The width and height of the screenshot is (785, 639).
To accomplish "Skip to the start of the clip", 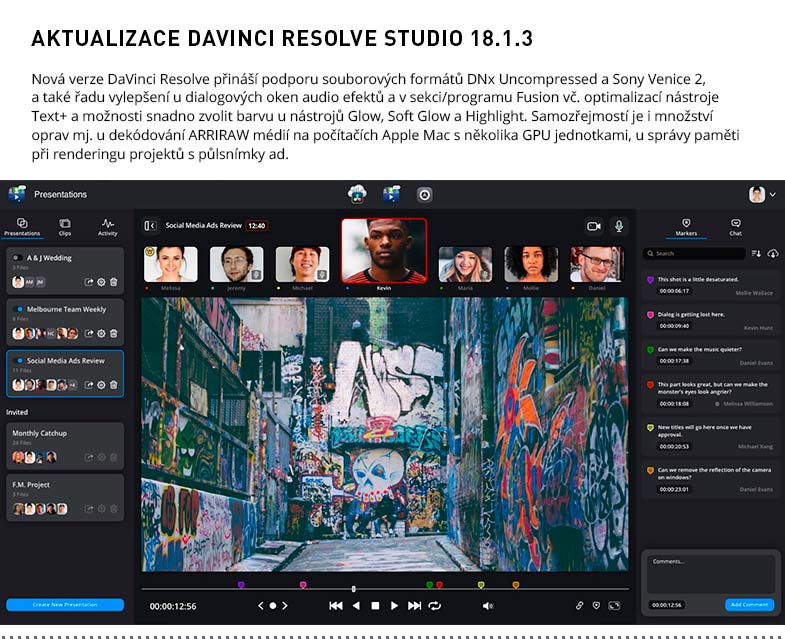I will (336, 606).
